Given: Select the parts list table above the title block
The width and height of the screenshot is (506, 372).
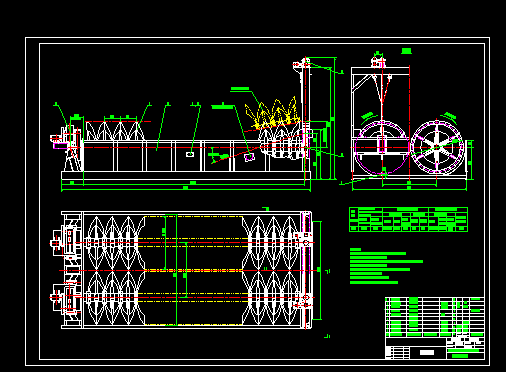Looking at the screenshot, I should [x=435, y=317].
